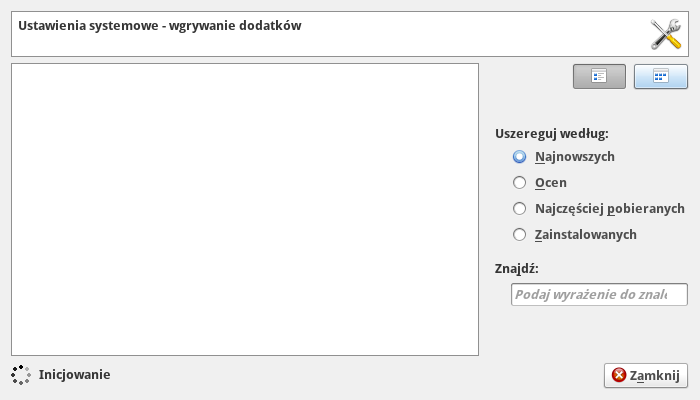Pick the Zainstalowanych radio option
The image size is (700, 400).
coord(519,235)
